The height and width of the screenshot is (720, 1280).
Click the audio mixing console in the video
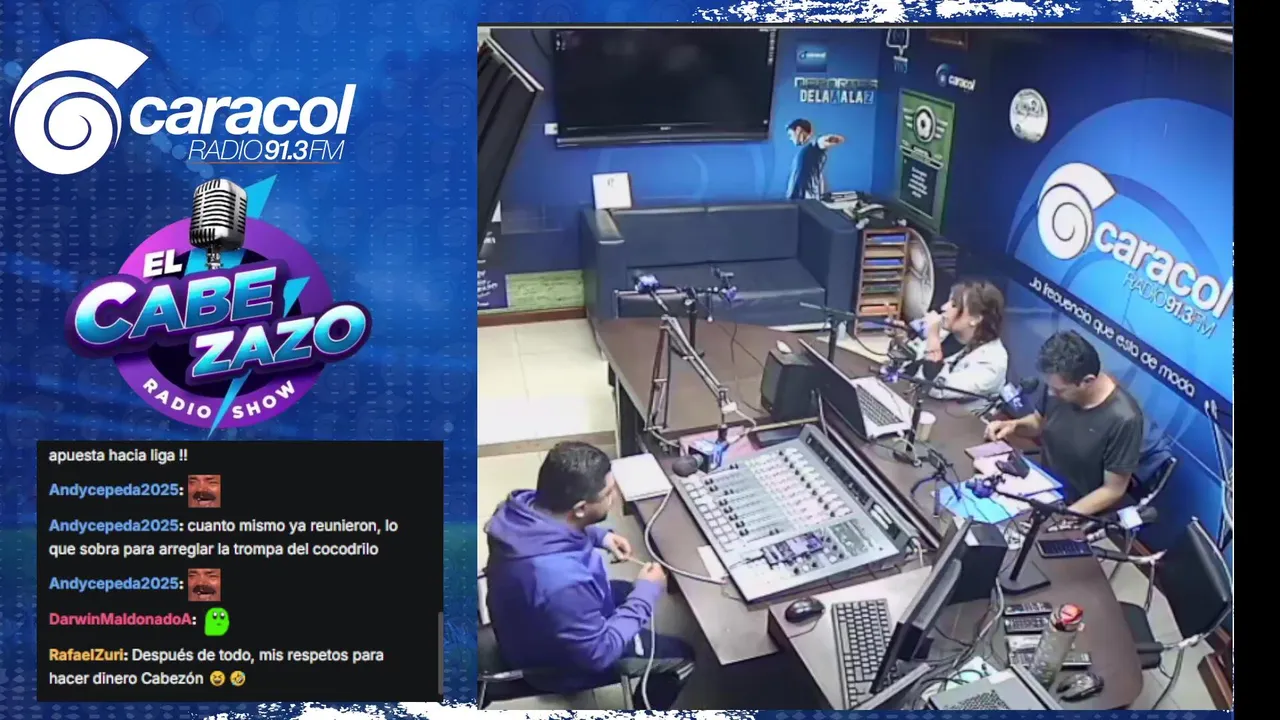[x=788, y=510]
